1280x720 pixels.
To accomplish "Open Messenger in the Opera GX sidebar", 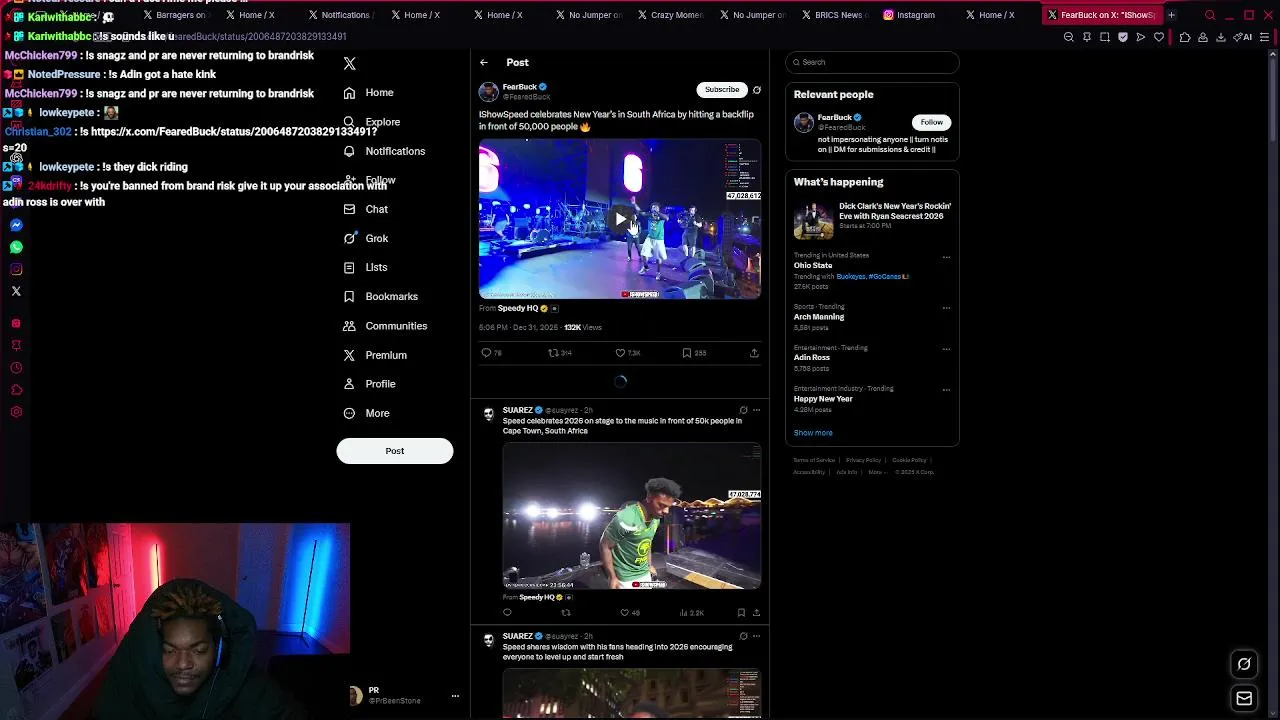I will tap(16, 225).
